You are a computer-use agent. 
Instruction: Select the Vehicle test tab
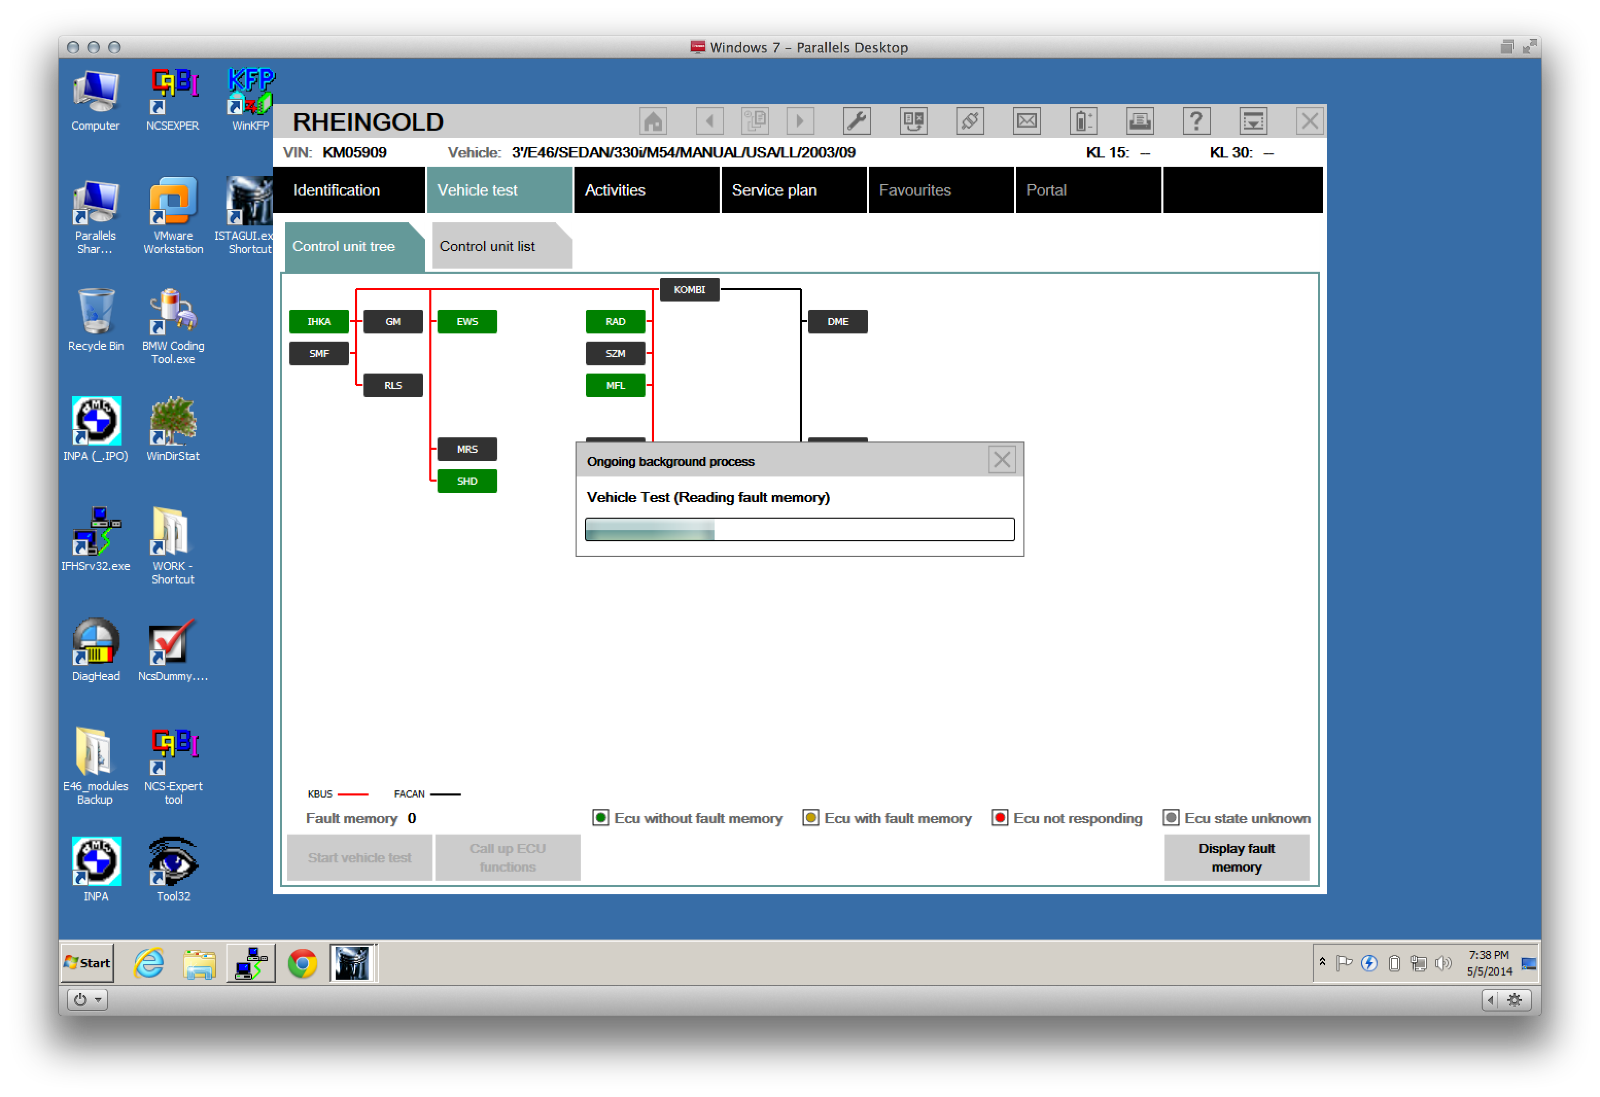pyautogui.click(x=499, y=190)
